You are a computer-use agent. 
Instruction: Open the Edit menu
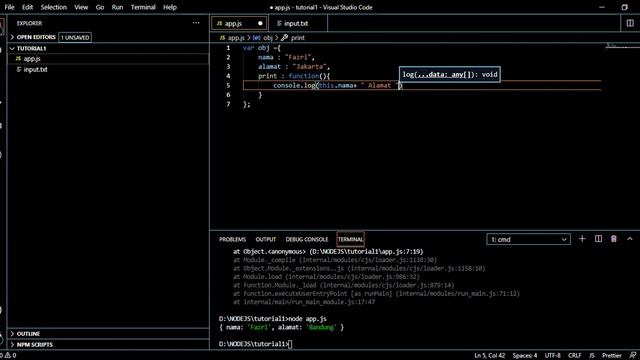click(27, 7)
